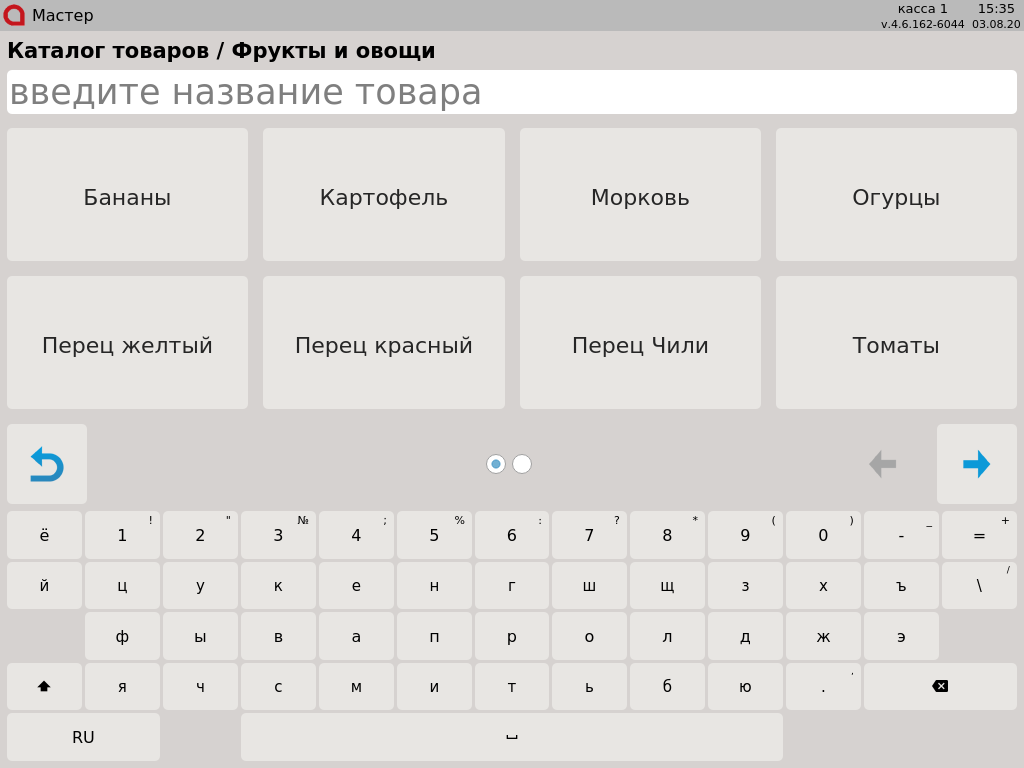The height and width of the screenshot is (768, 1024).
Task: Click the red logo in top bar
Action: 14,15
